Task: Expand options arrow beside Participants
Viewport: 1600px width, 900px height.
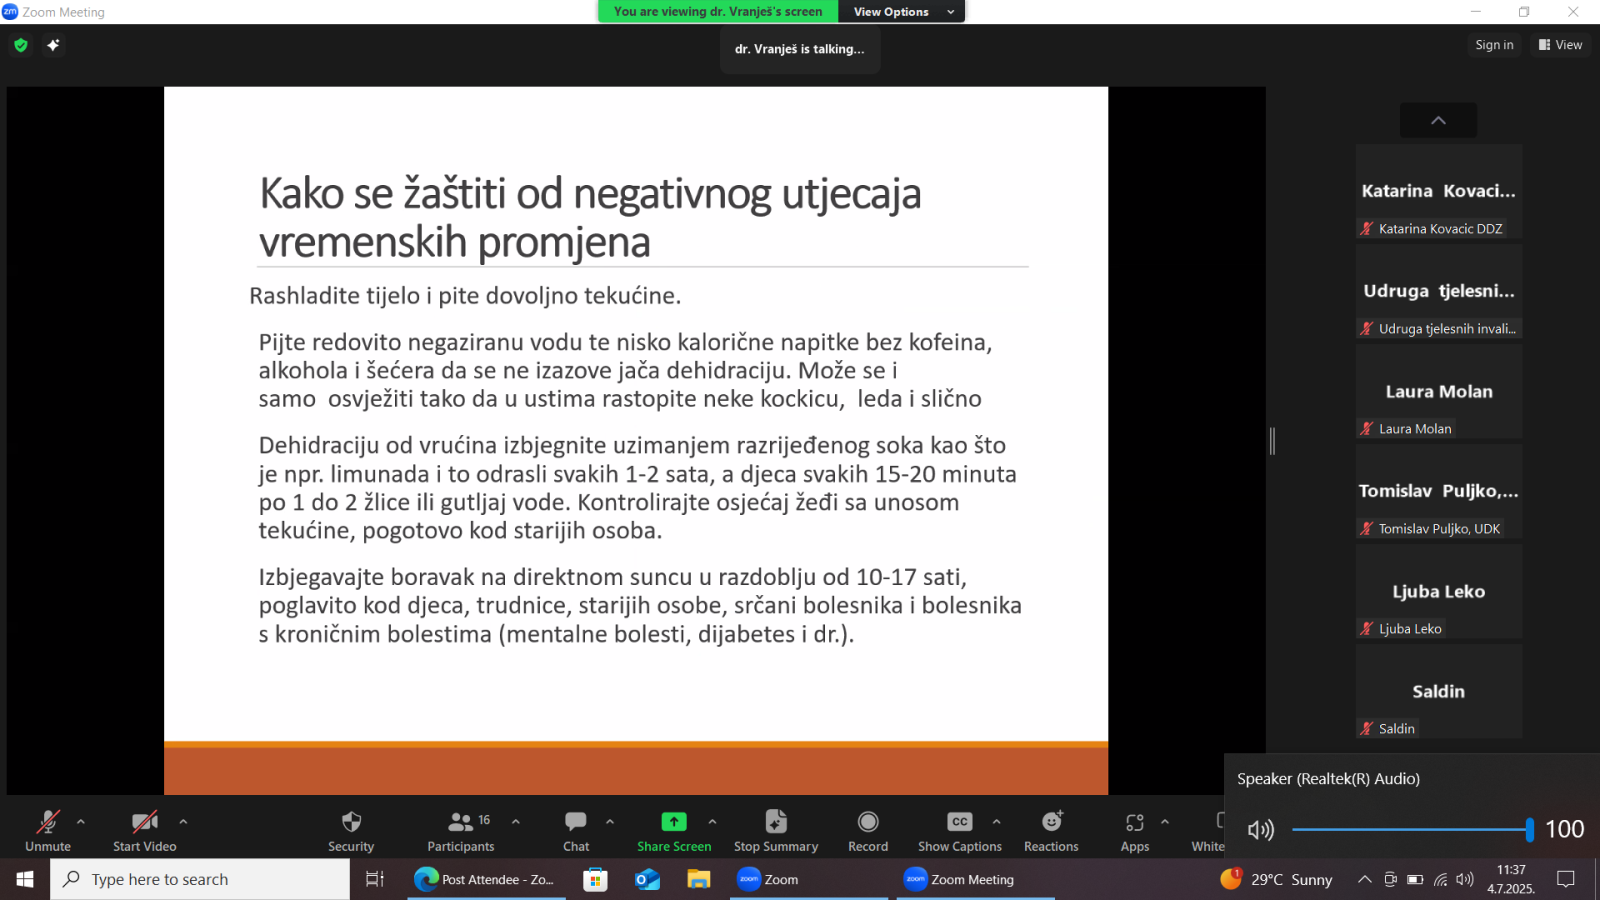Action: click(x=516, y=822)
